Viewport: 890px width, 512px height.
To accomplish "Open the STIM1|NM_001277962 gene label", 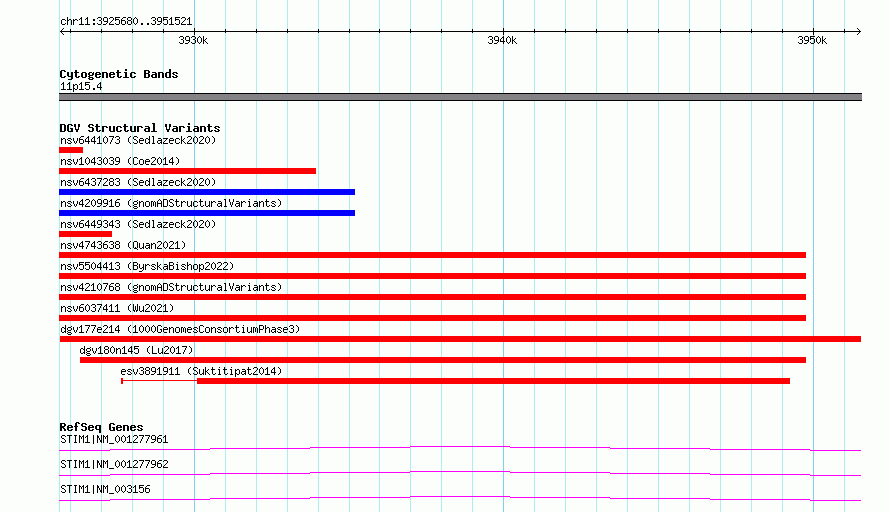I will [x=114, y=464].
